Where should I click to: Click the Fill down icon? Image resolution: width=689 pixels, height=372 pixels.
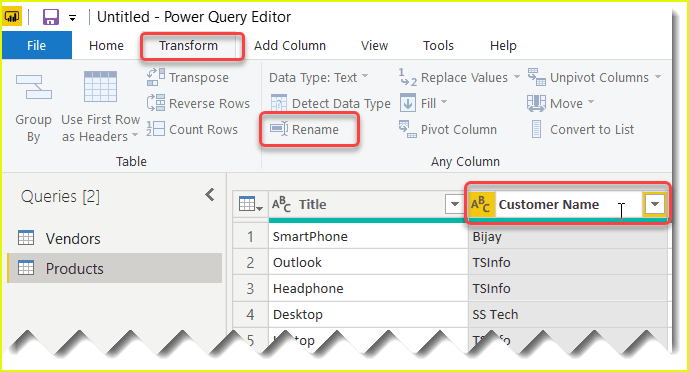tap(407, 103)
